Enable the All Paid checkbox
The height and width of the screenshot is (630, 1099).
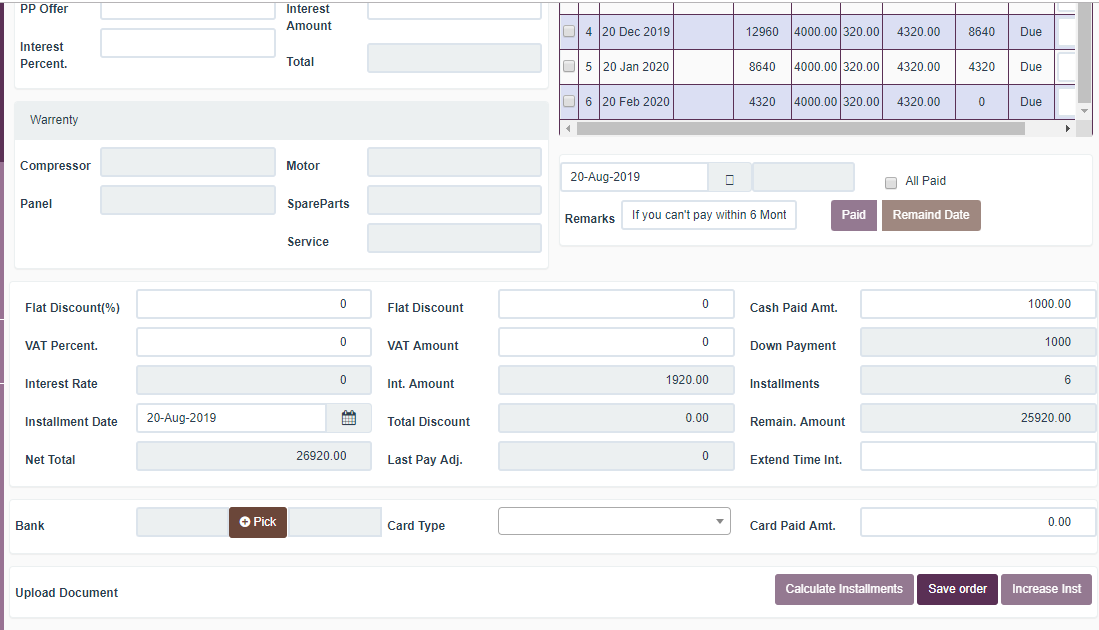889,182
